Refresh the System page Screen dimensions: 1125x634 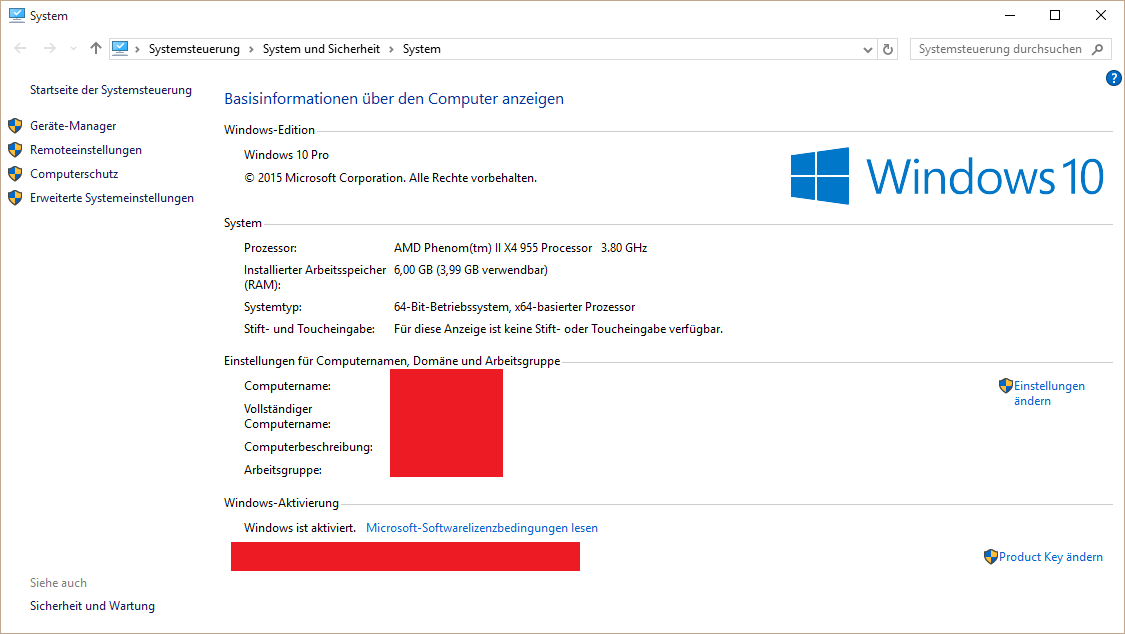[888, 49]
